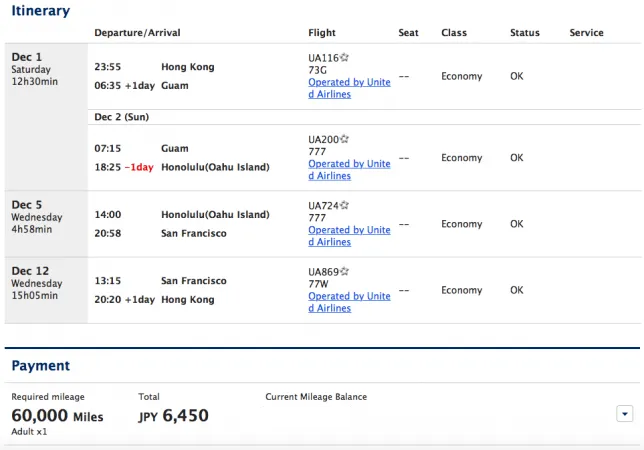Screen dimensions: 644x450
Task: Click the Departure/Arrival column header
Action: click(137, 33)
